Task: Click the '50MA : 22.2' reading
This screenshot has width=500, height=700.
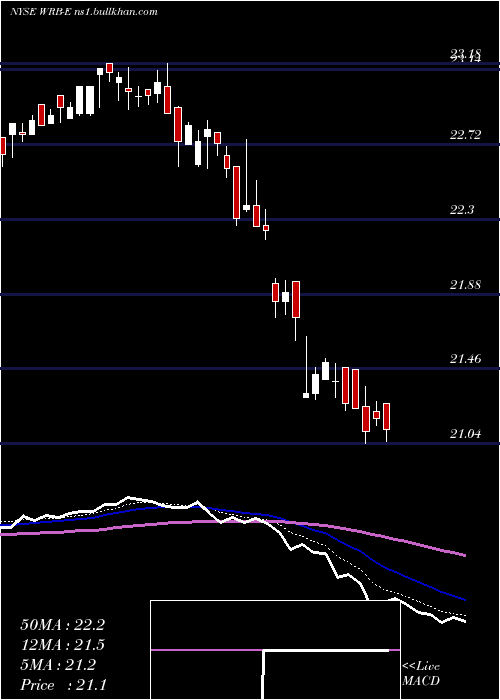Action: pos(62,625)
